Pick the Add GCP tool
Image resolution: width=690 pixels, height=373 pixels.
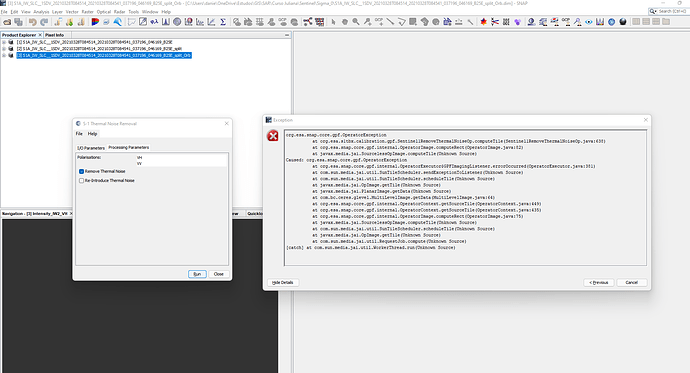pyautogui.click(x=379, y=22)
